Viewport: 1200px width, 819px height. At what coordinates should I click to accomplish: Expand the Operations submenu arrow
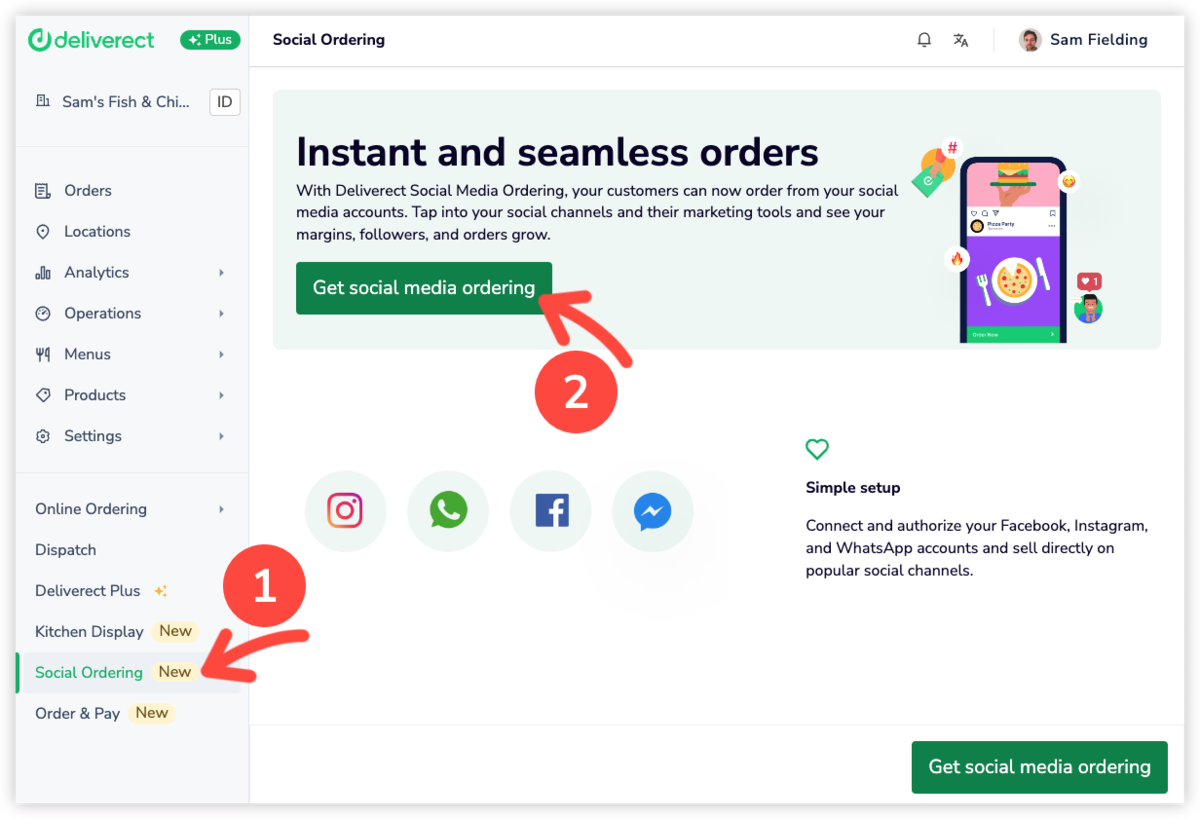(x=221, y=314)
